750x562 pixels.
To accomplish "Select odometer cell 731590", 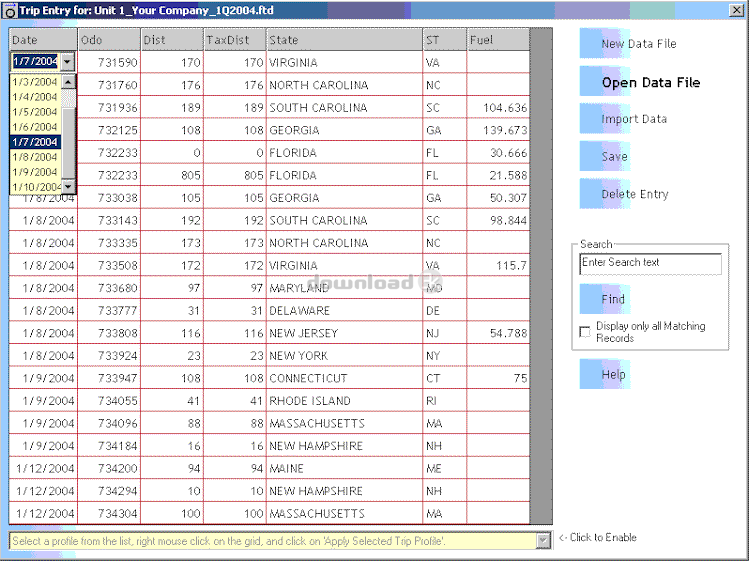I will coord(109,62).
